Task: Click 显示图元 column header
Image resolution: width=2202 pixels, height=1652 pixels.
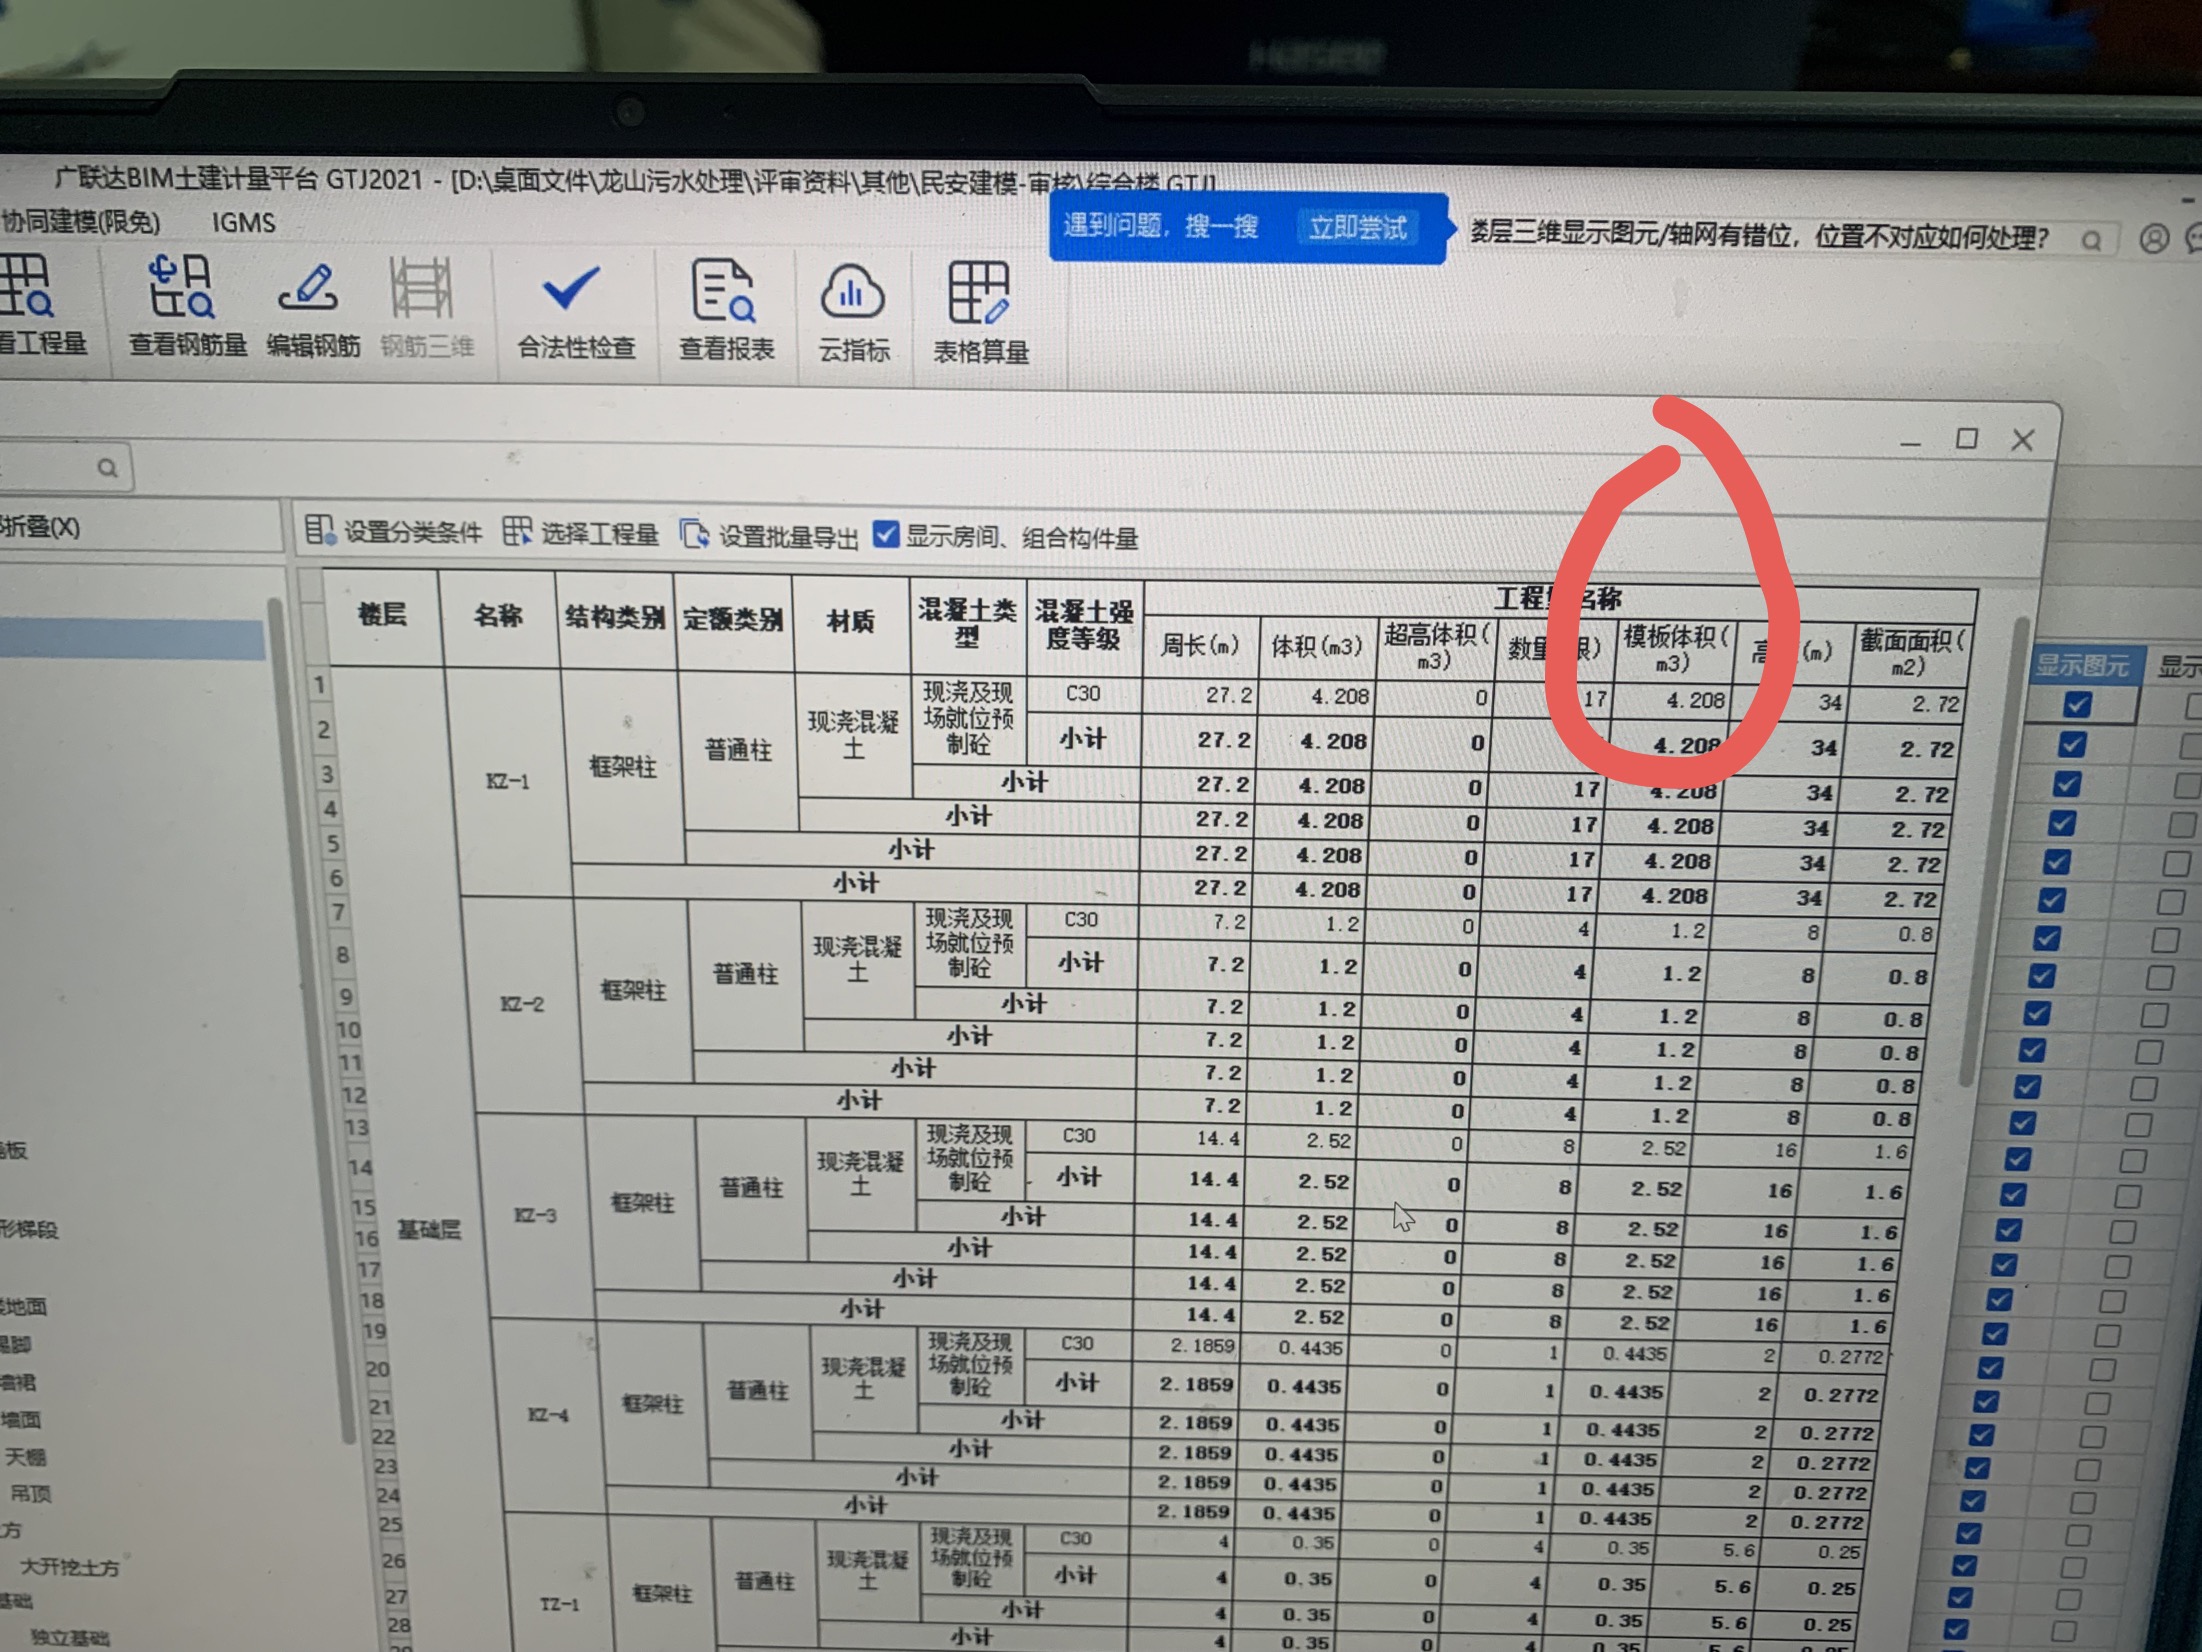Action: tap(2082, 665)
